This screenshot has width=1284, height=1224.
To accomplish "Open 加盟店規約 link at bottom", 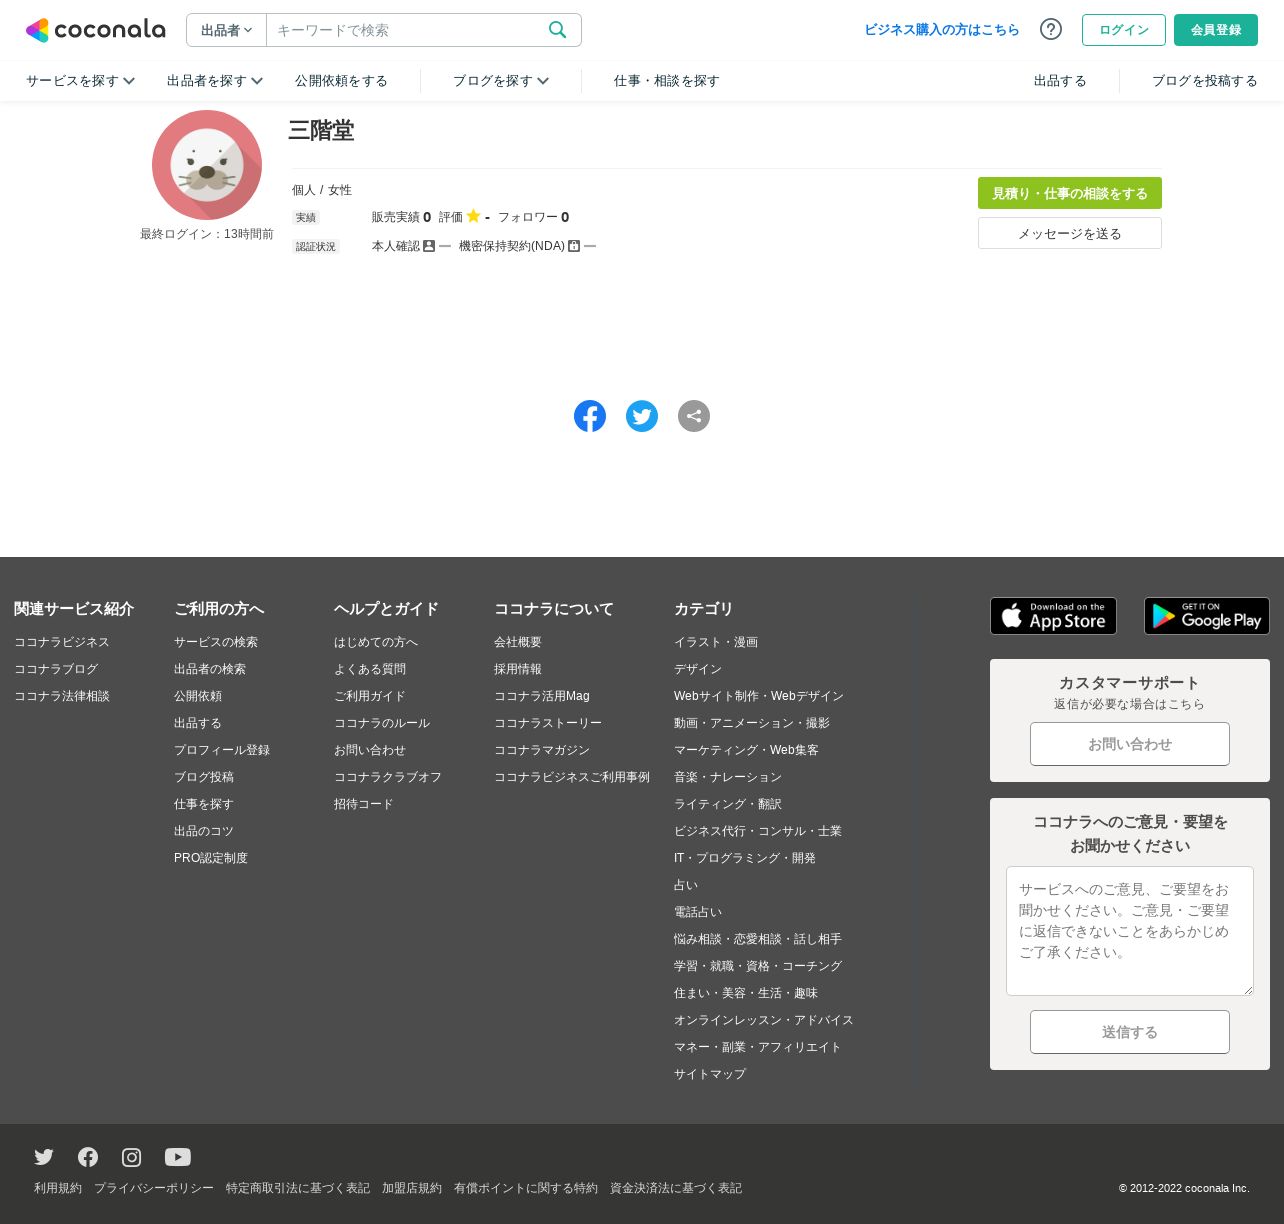I will pyautogui.click(x=412, y=1188).
